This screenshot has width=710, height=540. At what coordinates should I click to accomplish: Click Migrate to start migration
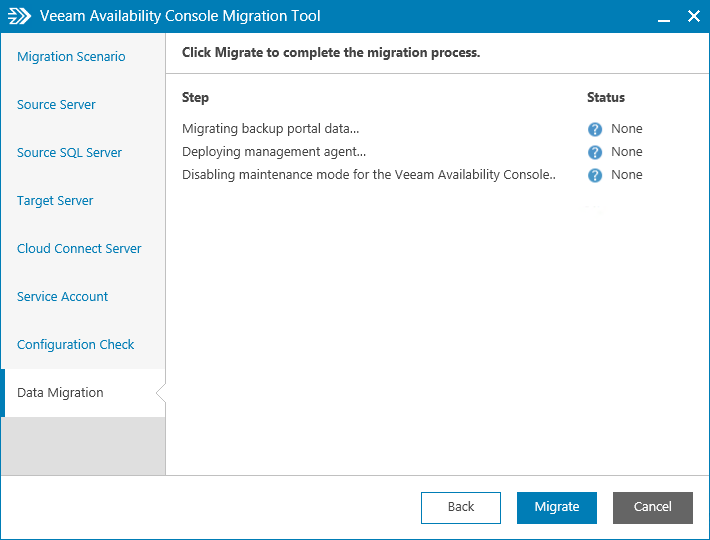click(556, 507)
